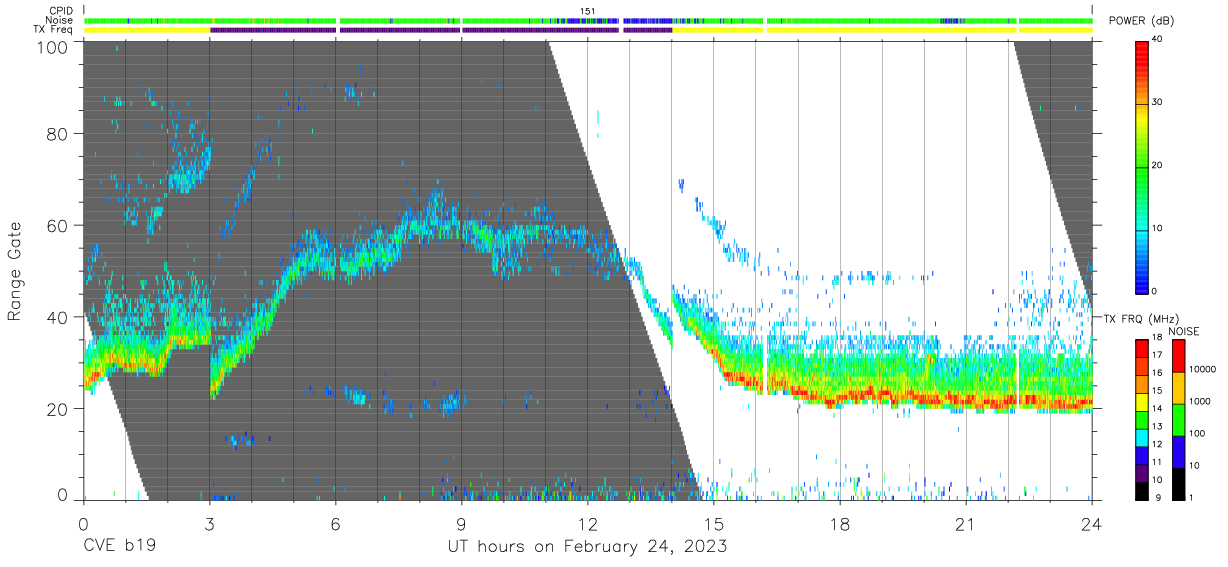Click the '1000' label on NOISE legend
This screenshot has height=567, width=1228.
(x=1202, y=401)
